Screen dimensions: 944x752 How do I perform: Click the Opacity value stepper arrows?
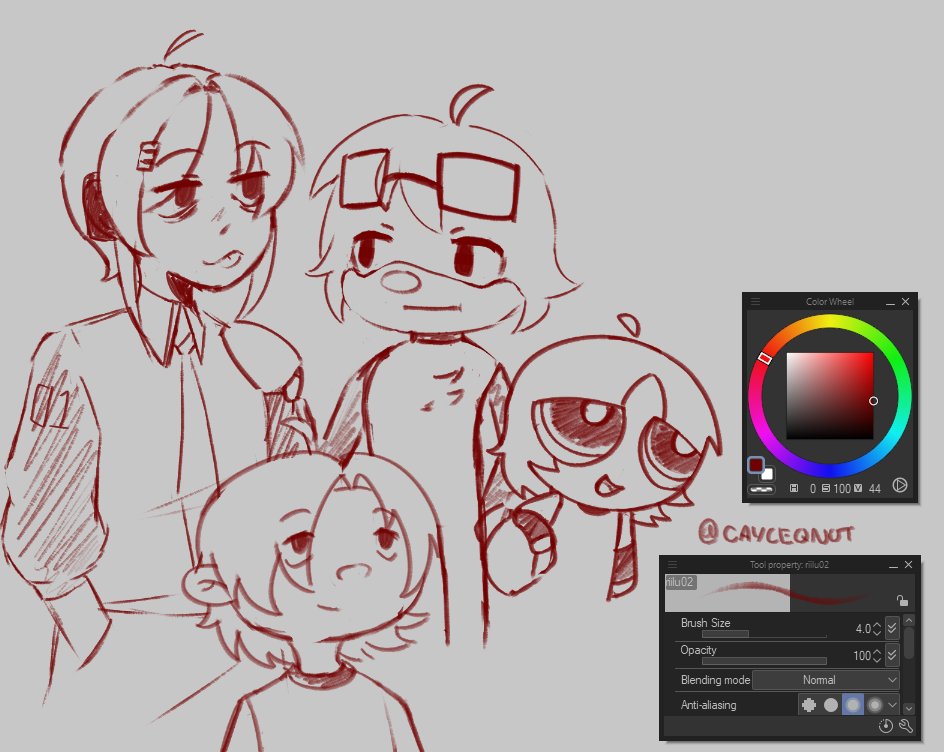877,655
